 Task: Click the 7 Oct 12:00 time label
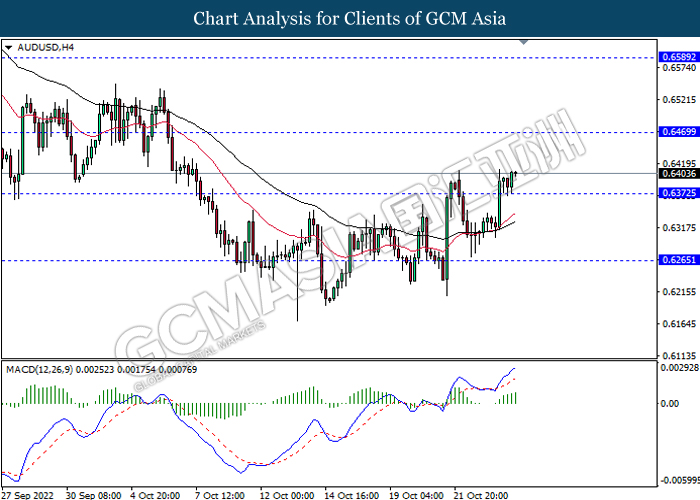tap(220, 495)
